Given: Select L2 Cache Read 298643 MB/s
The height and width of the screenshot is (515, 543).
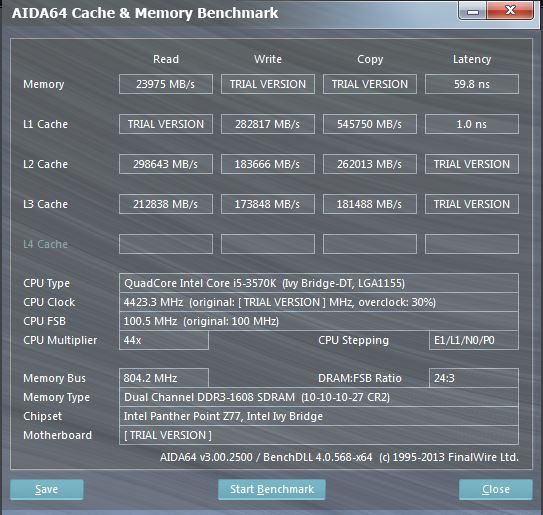Looking at the screenshot, I should coord(166,164).
